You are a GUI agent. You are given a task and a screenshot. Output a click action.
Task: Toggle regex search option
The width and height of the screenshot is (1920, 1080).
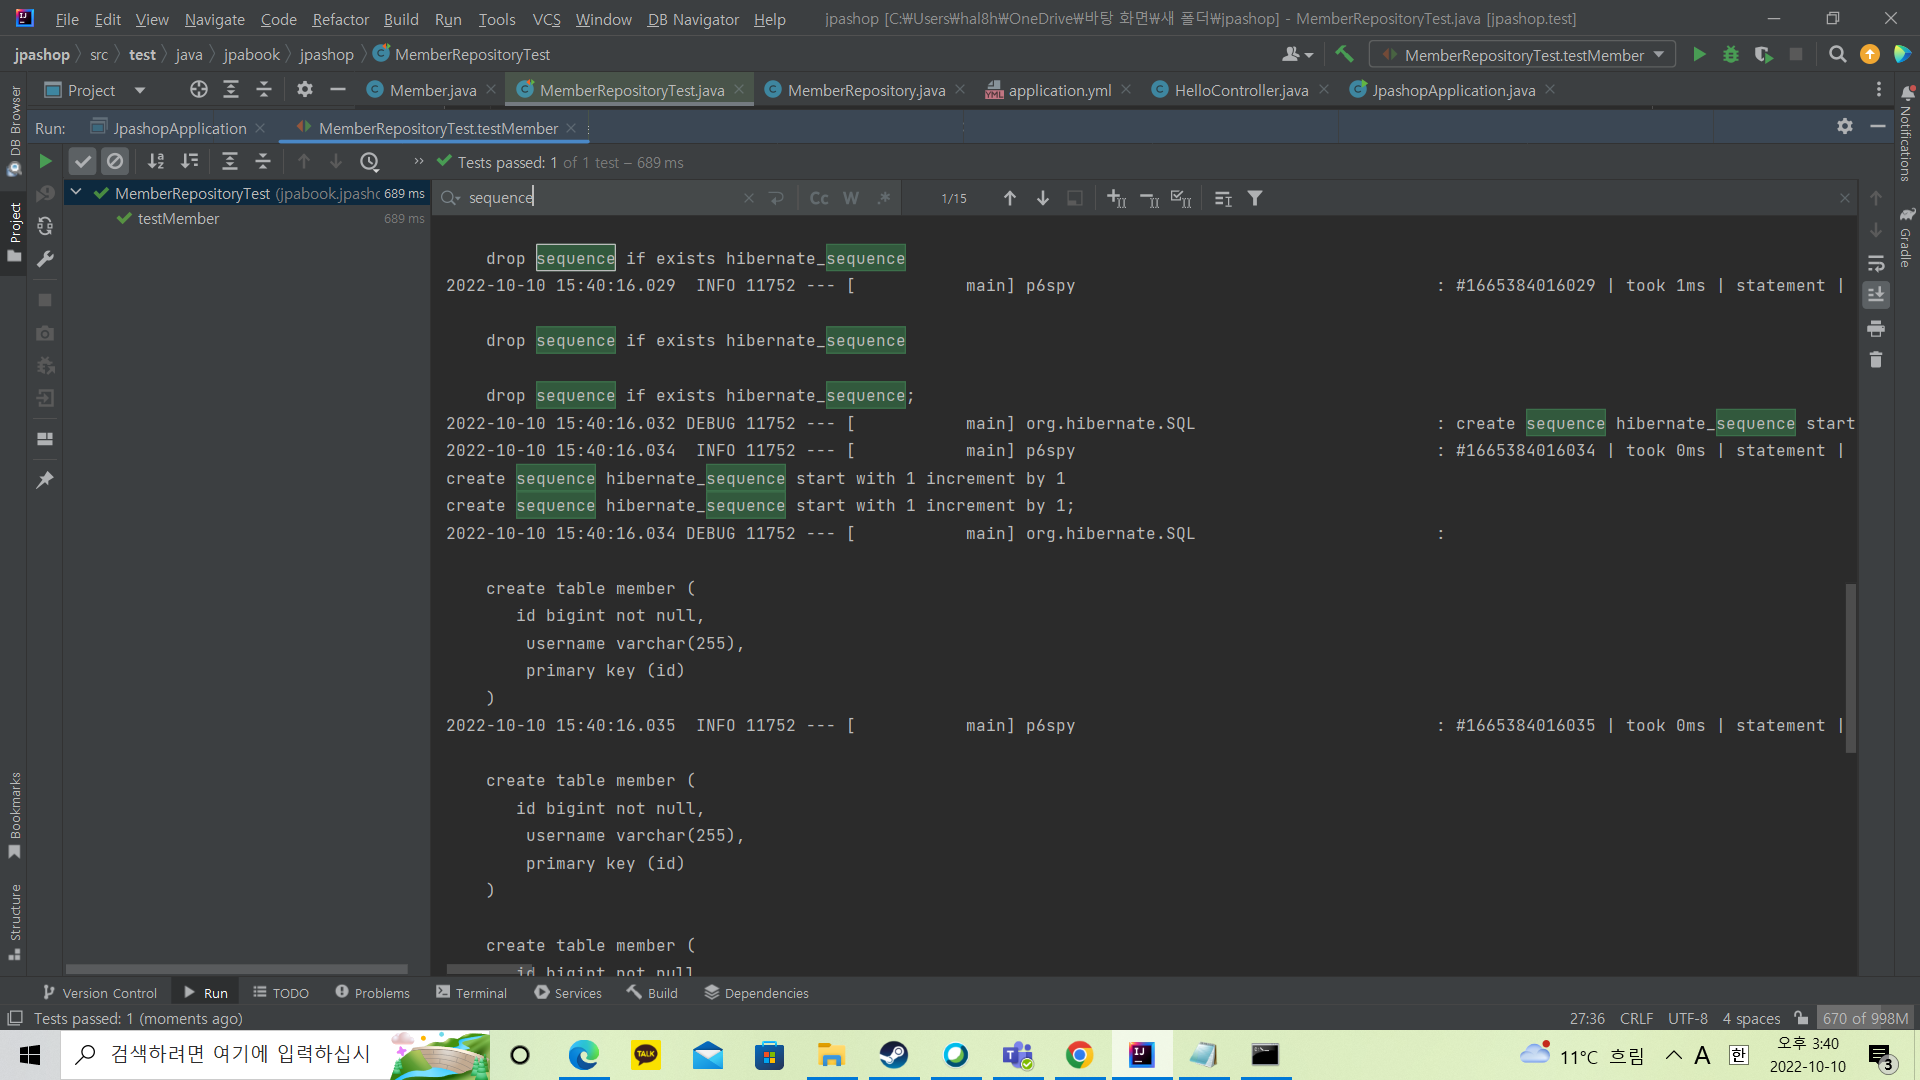(x=884, y=198)
